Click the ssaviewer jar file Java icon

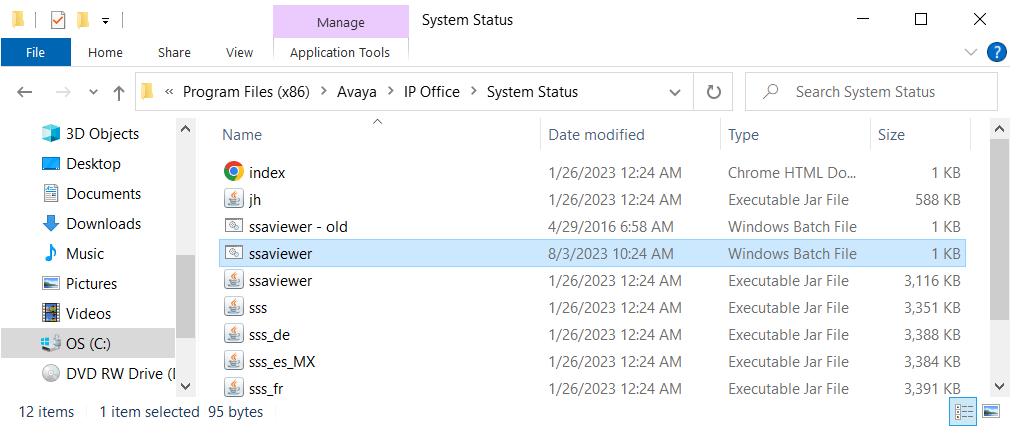coord(233,280)
